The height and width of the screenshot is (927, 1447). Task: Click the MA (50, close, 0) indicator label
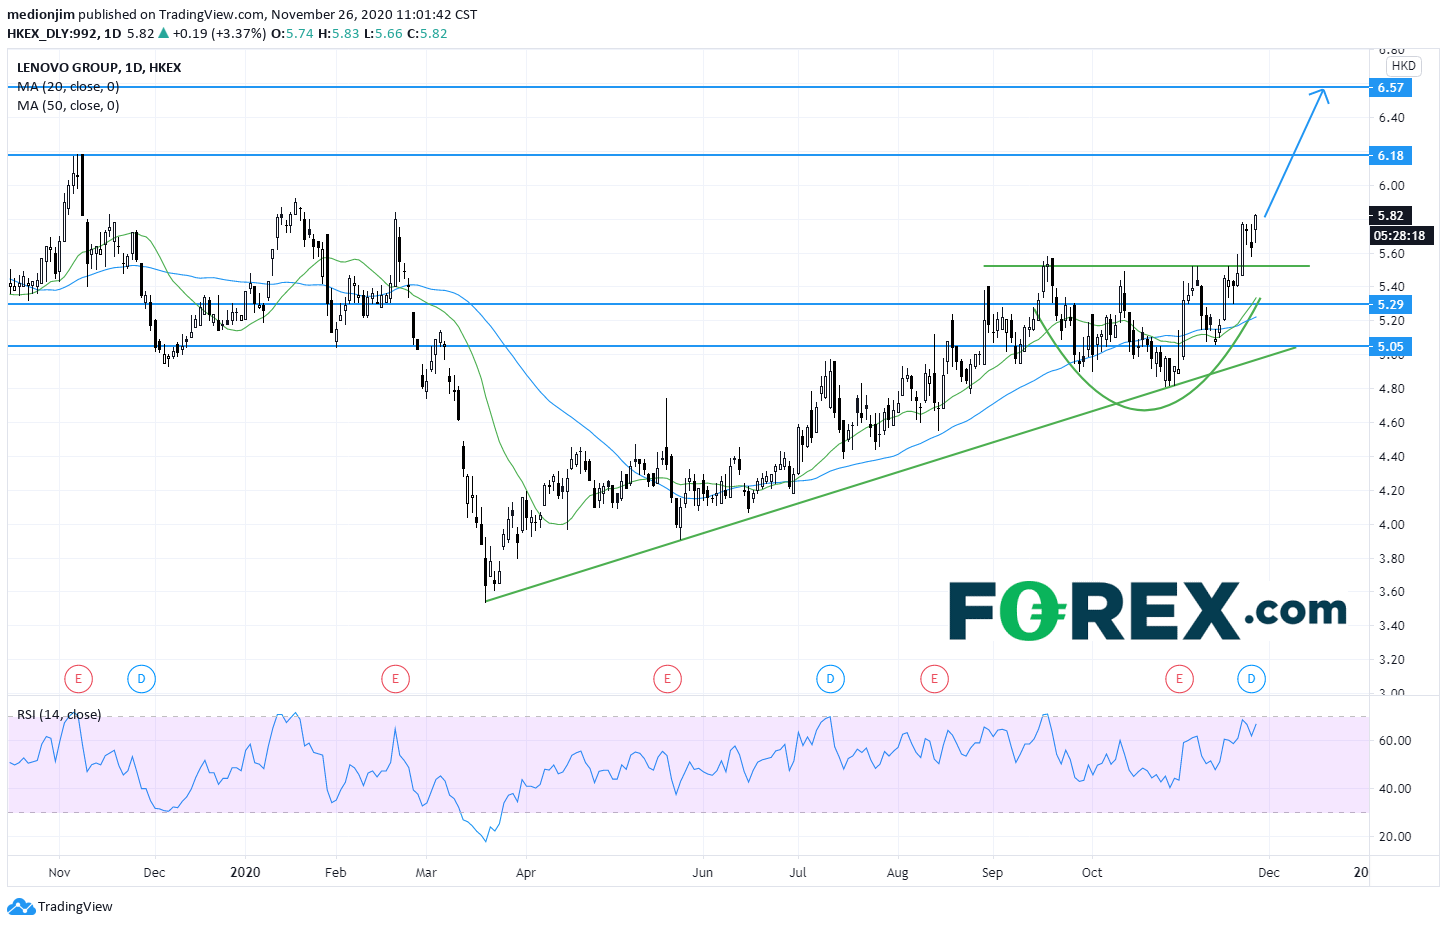pos(68,106)
